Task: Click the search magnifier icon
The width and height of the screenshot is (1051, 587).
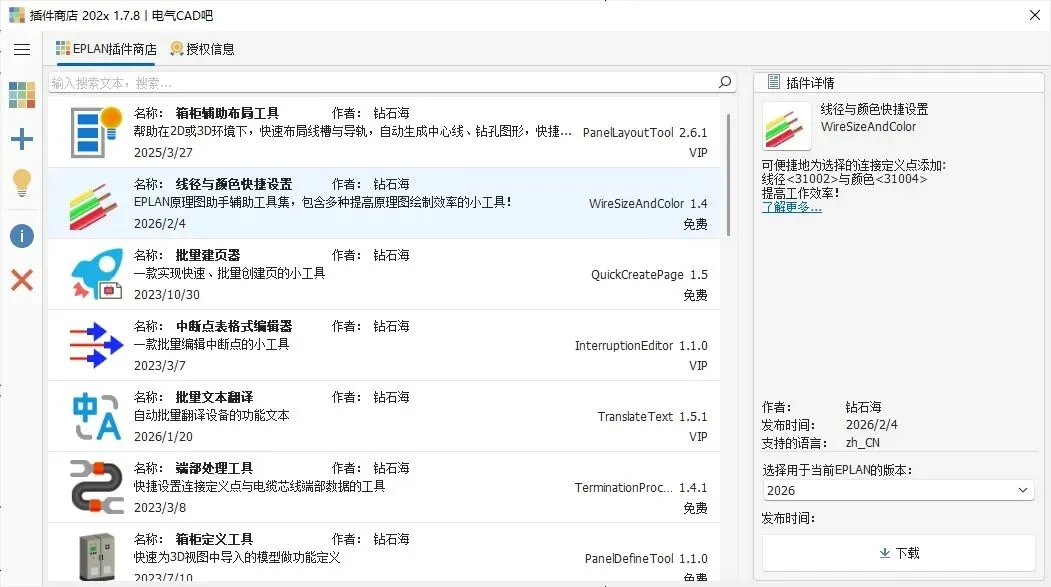Action: [x=725, y=82]
